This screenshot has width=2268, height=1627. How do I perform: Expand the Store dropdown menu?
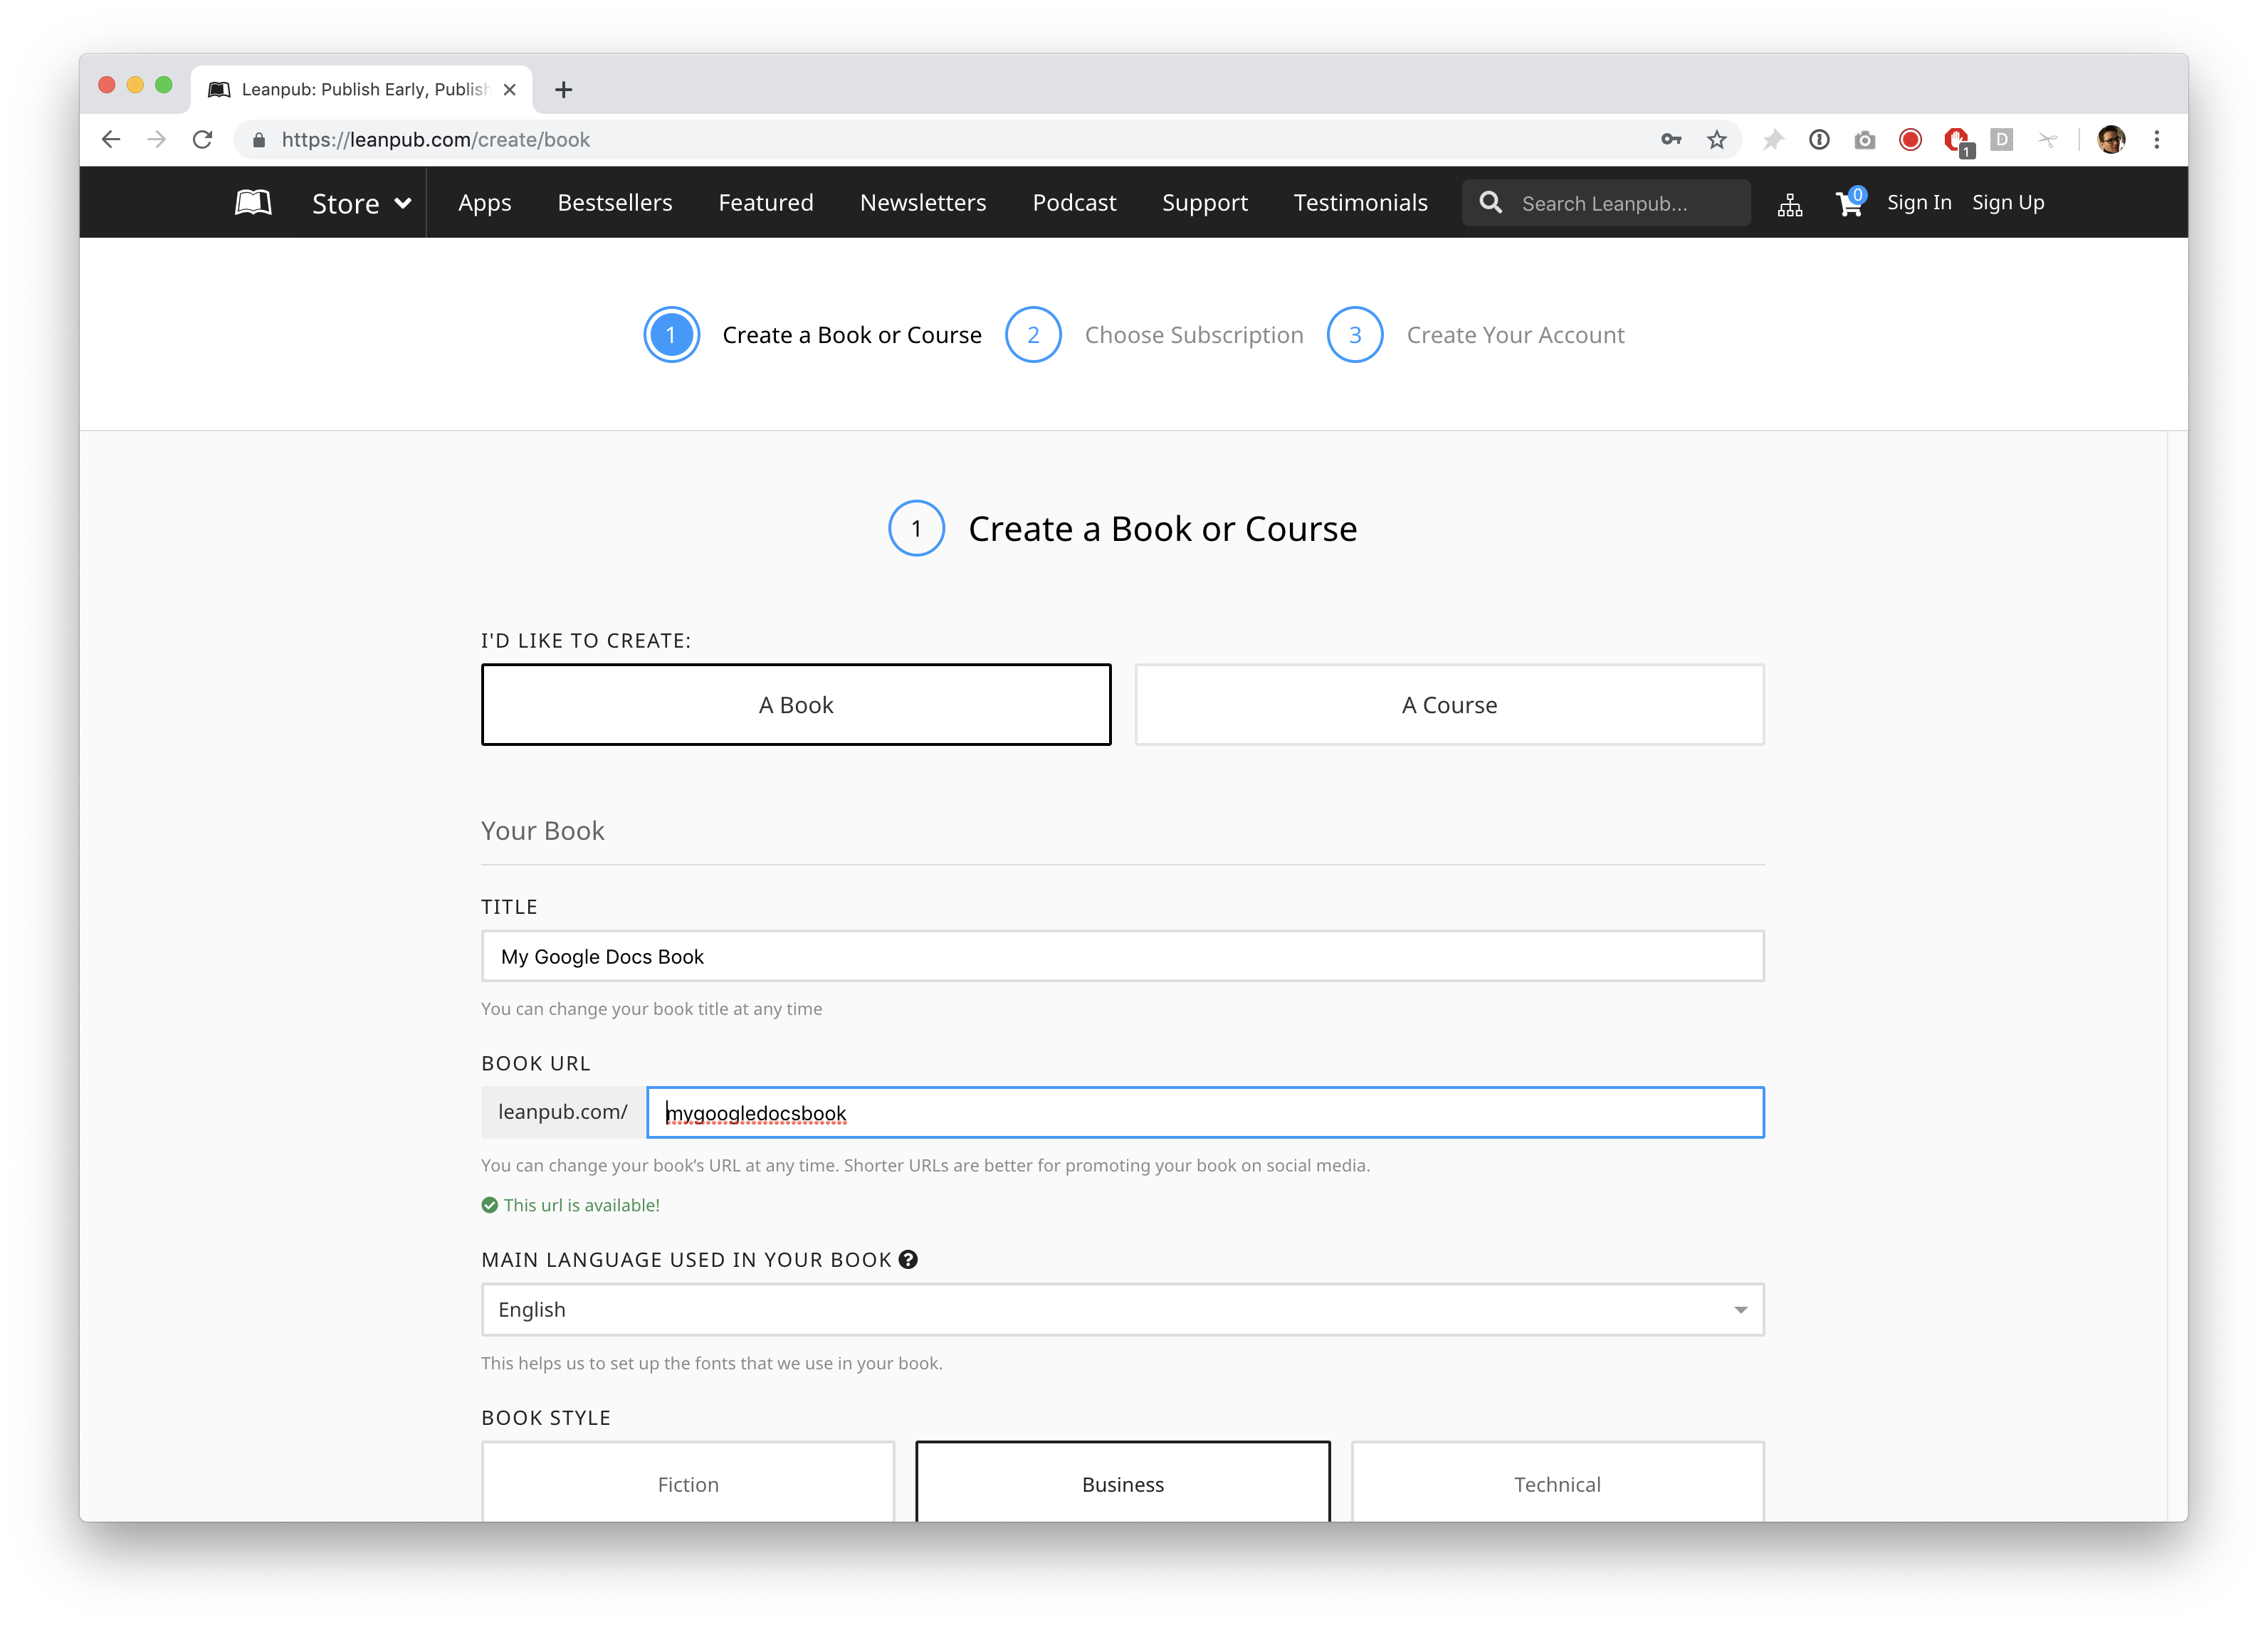tap(362, 204)
